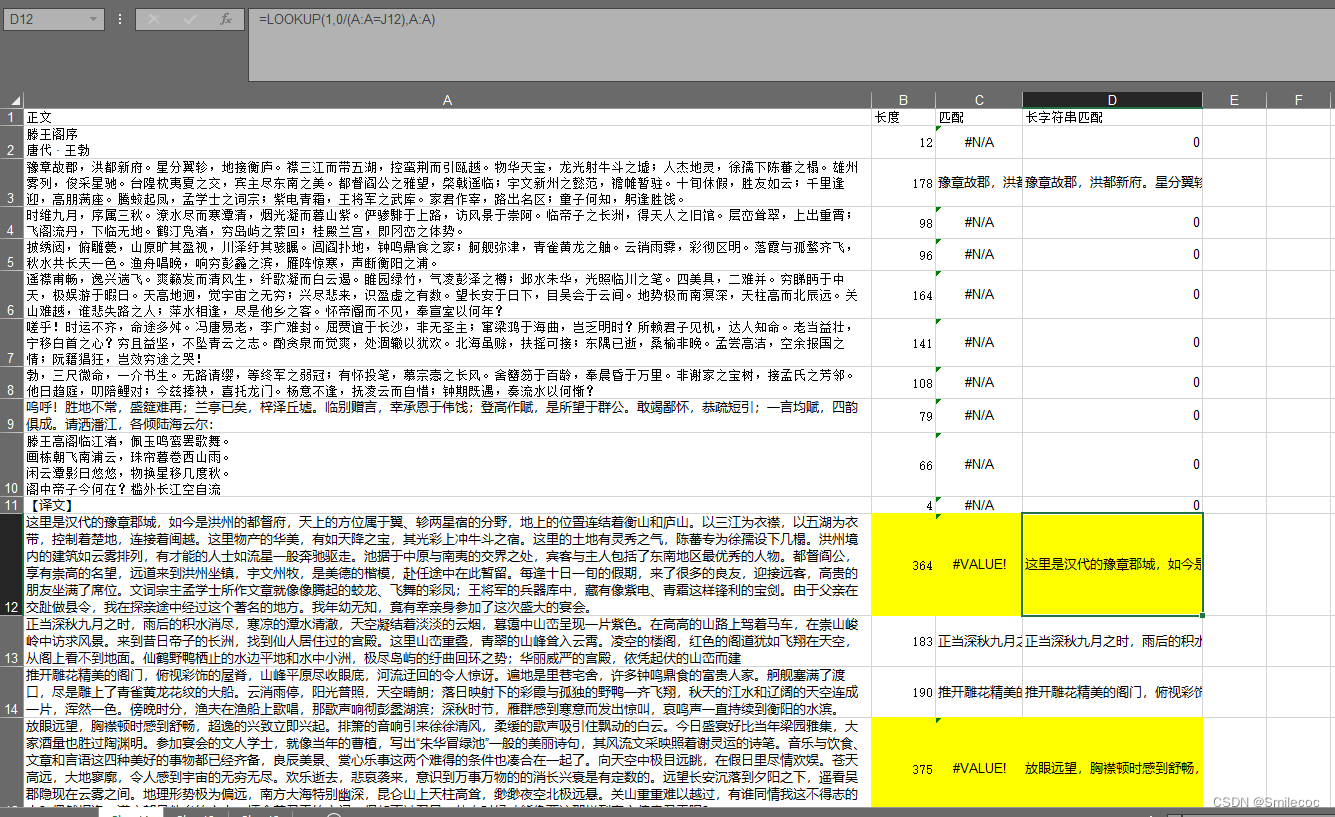Select row 13 header
The image size is (1335, 817).
[x=12, y=641]
